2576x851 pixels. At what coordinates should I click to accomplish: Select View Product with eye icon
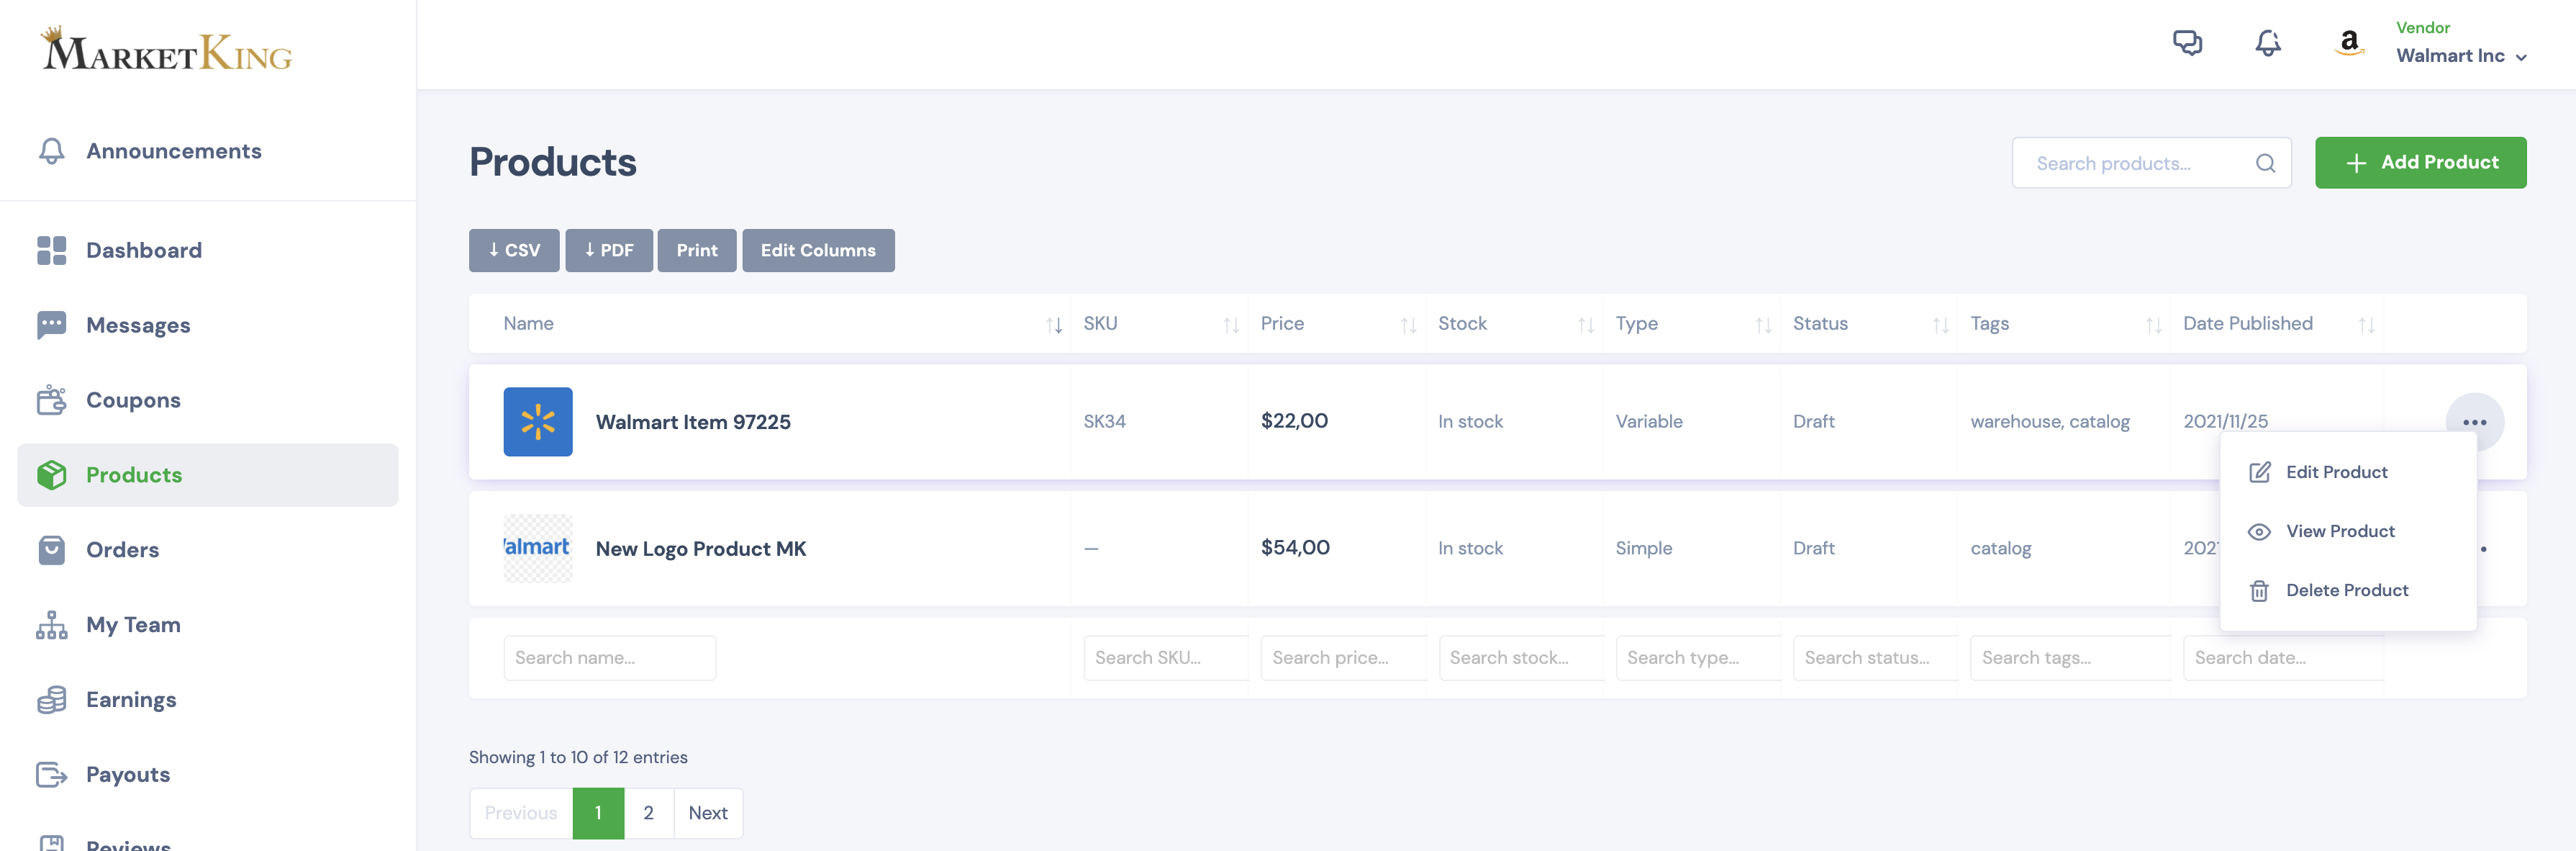tap(2339, 531)
